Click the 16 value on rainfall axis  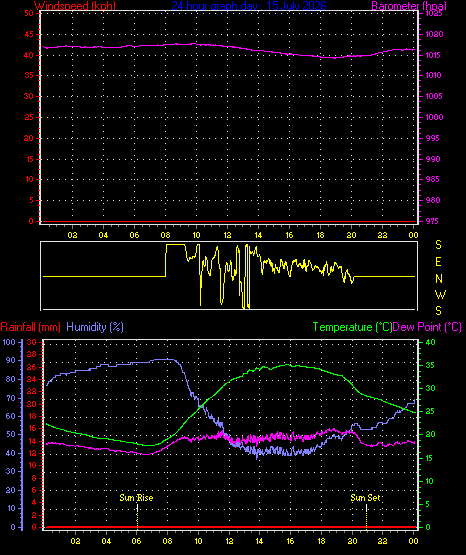coord(32,428)
